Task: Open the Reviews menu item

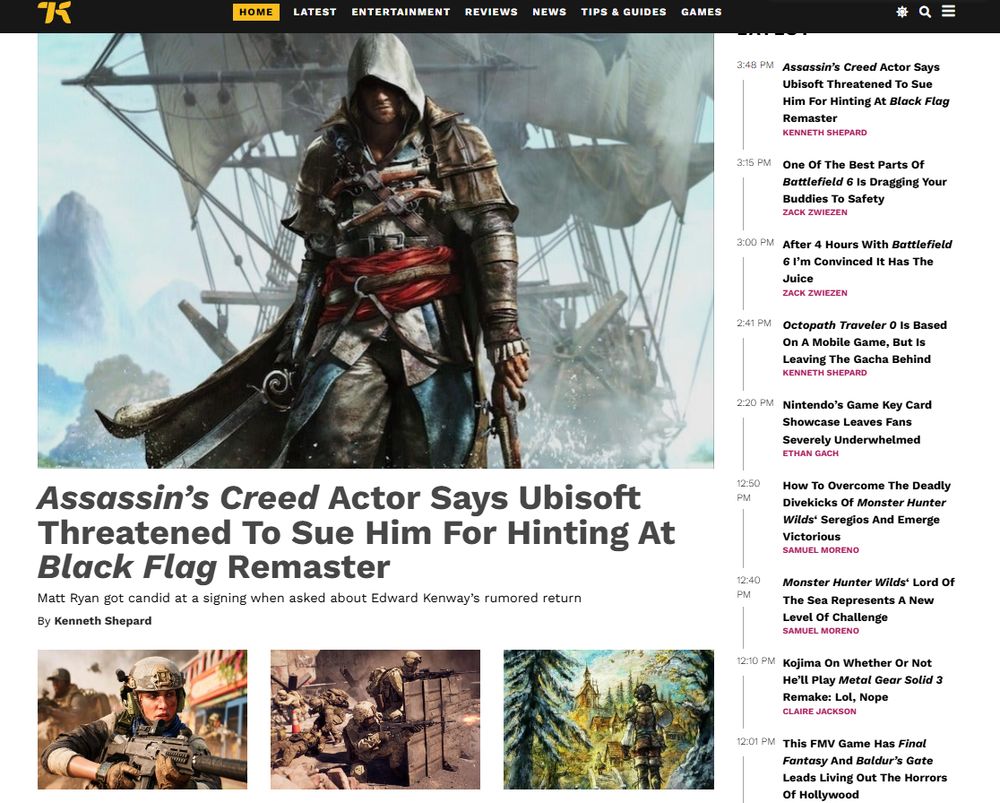Action: coord(491,11)
